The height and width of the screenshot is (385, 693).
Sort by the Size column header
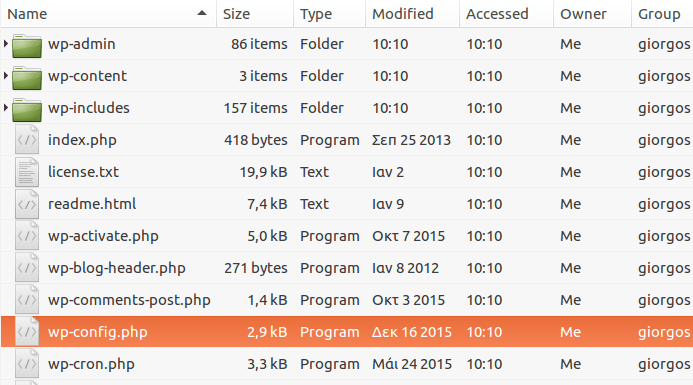(255, 14)
